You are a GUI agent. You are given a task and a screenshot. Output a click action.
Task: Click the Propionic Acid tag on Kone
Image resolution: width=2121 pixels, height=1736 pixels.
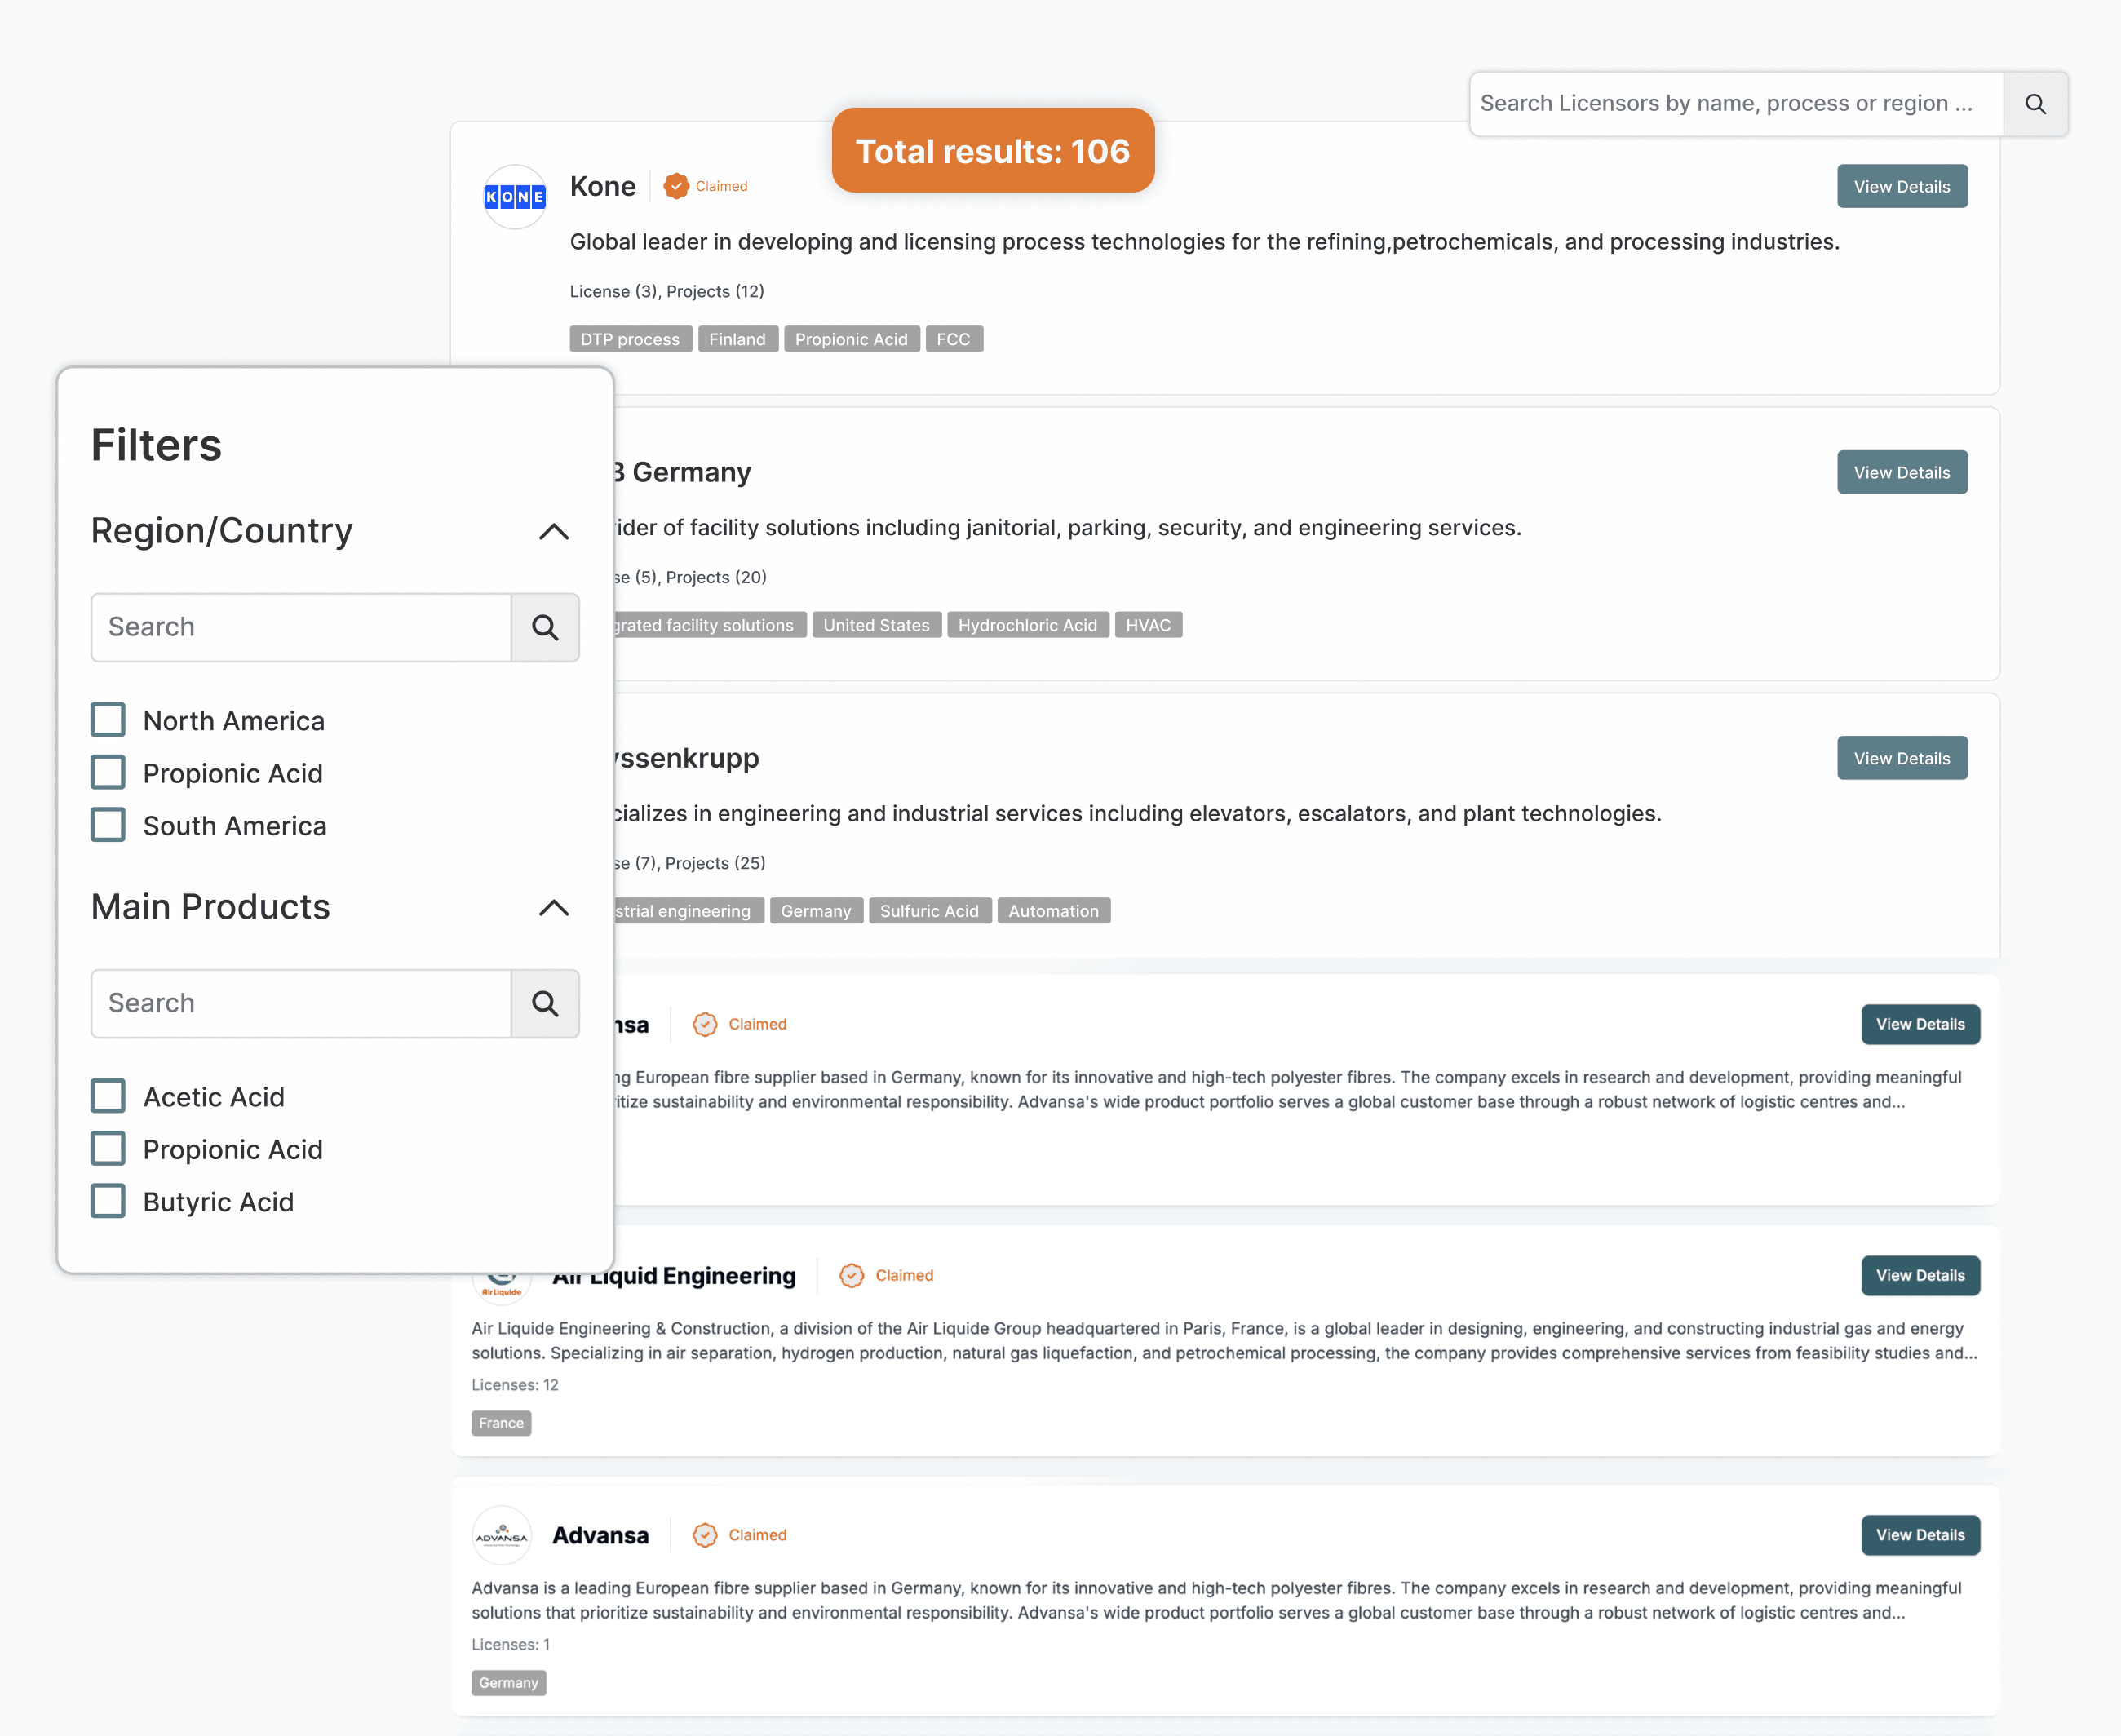tap(851, 339)
